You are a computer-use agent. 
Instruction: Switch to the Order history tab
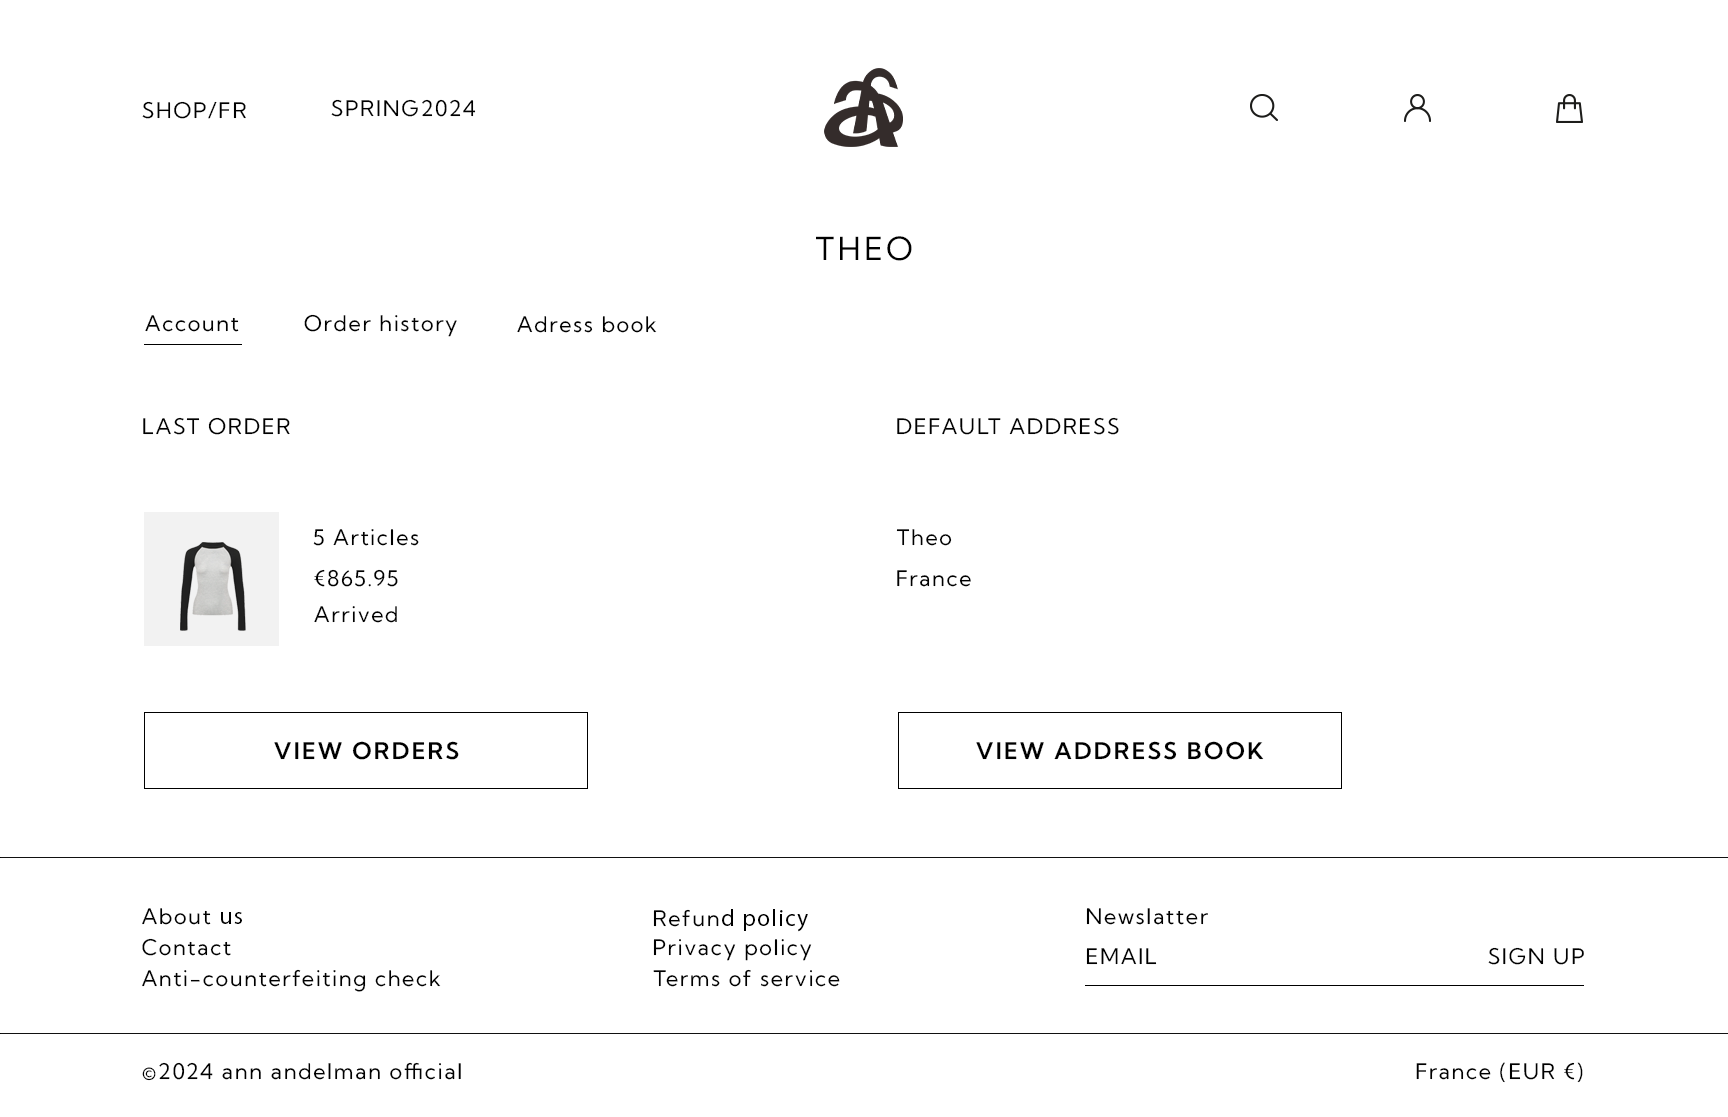coord(380,324)
